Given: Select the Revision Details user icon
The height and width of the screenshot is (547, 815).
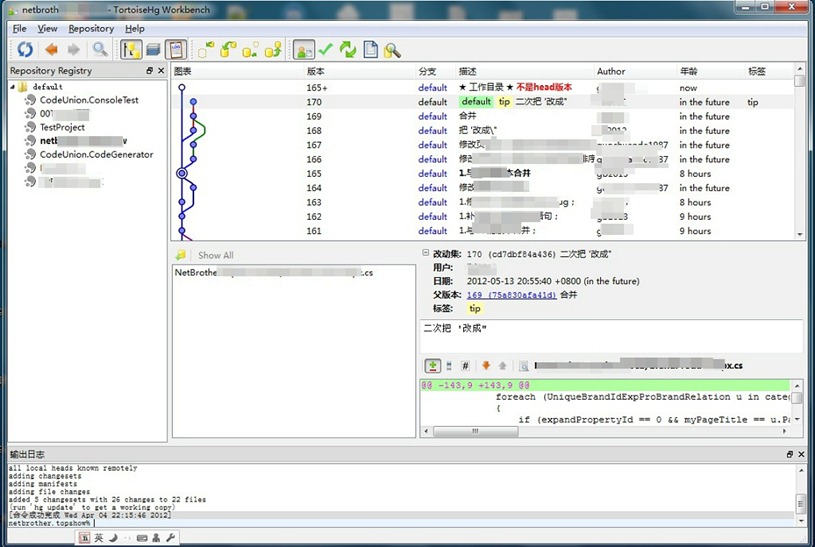Looking at the screenshot, I should (304, 49).
